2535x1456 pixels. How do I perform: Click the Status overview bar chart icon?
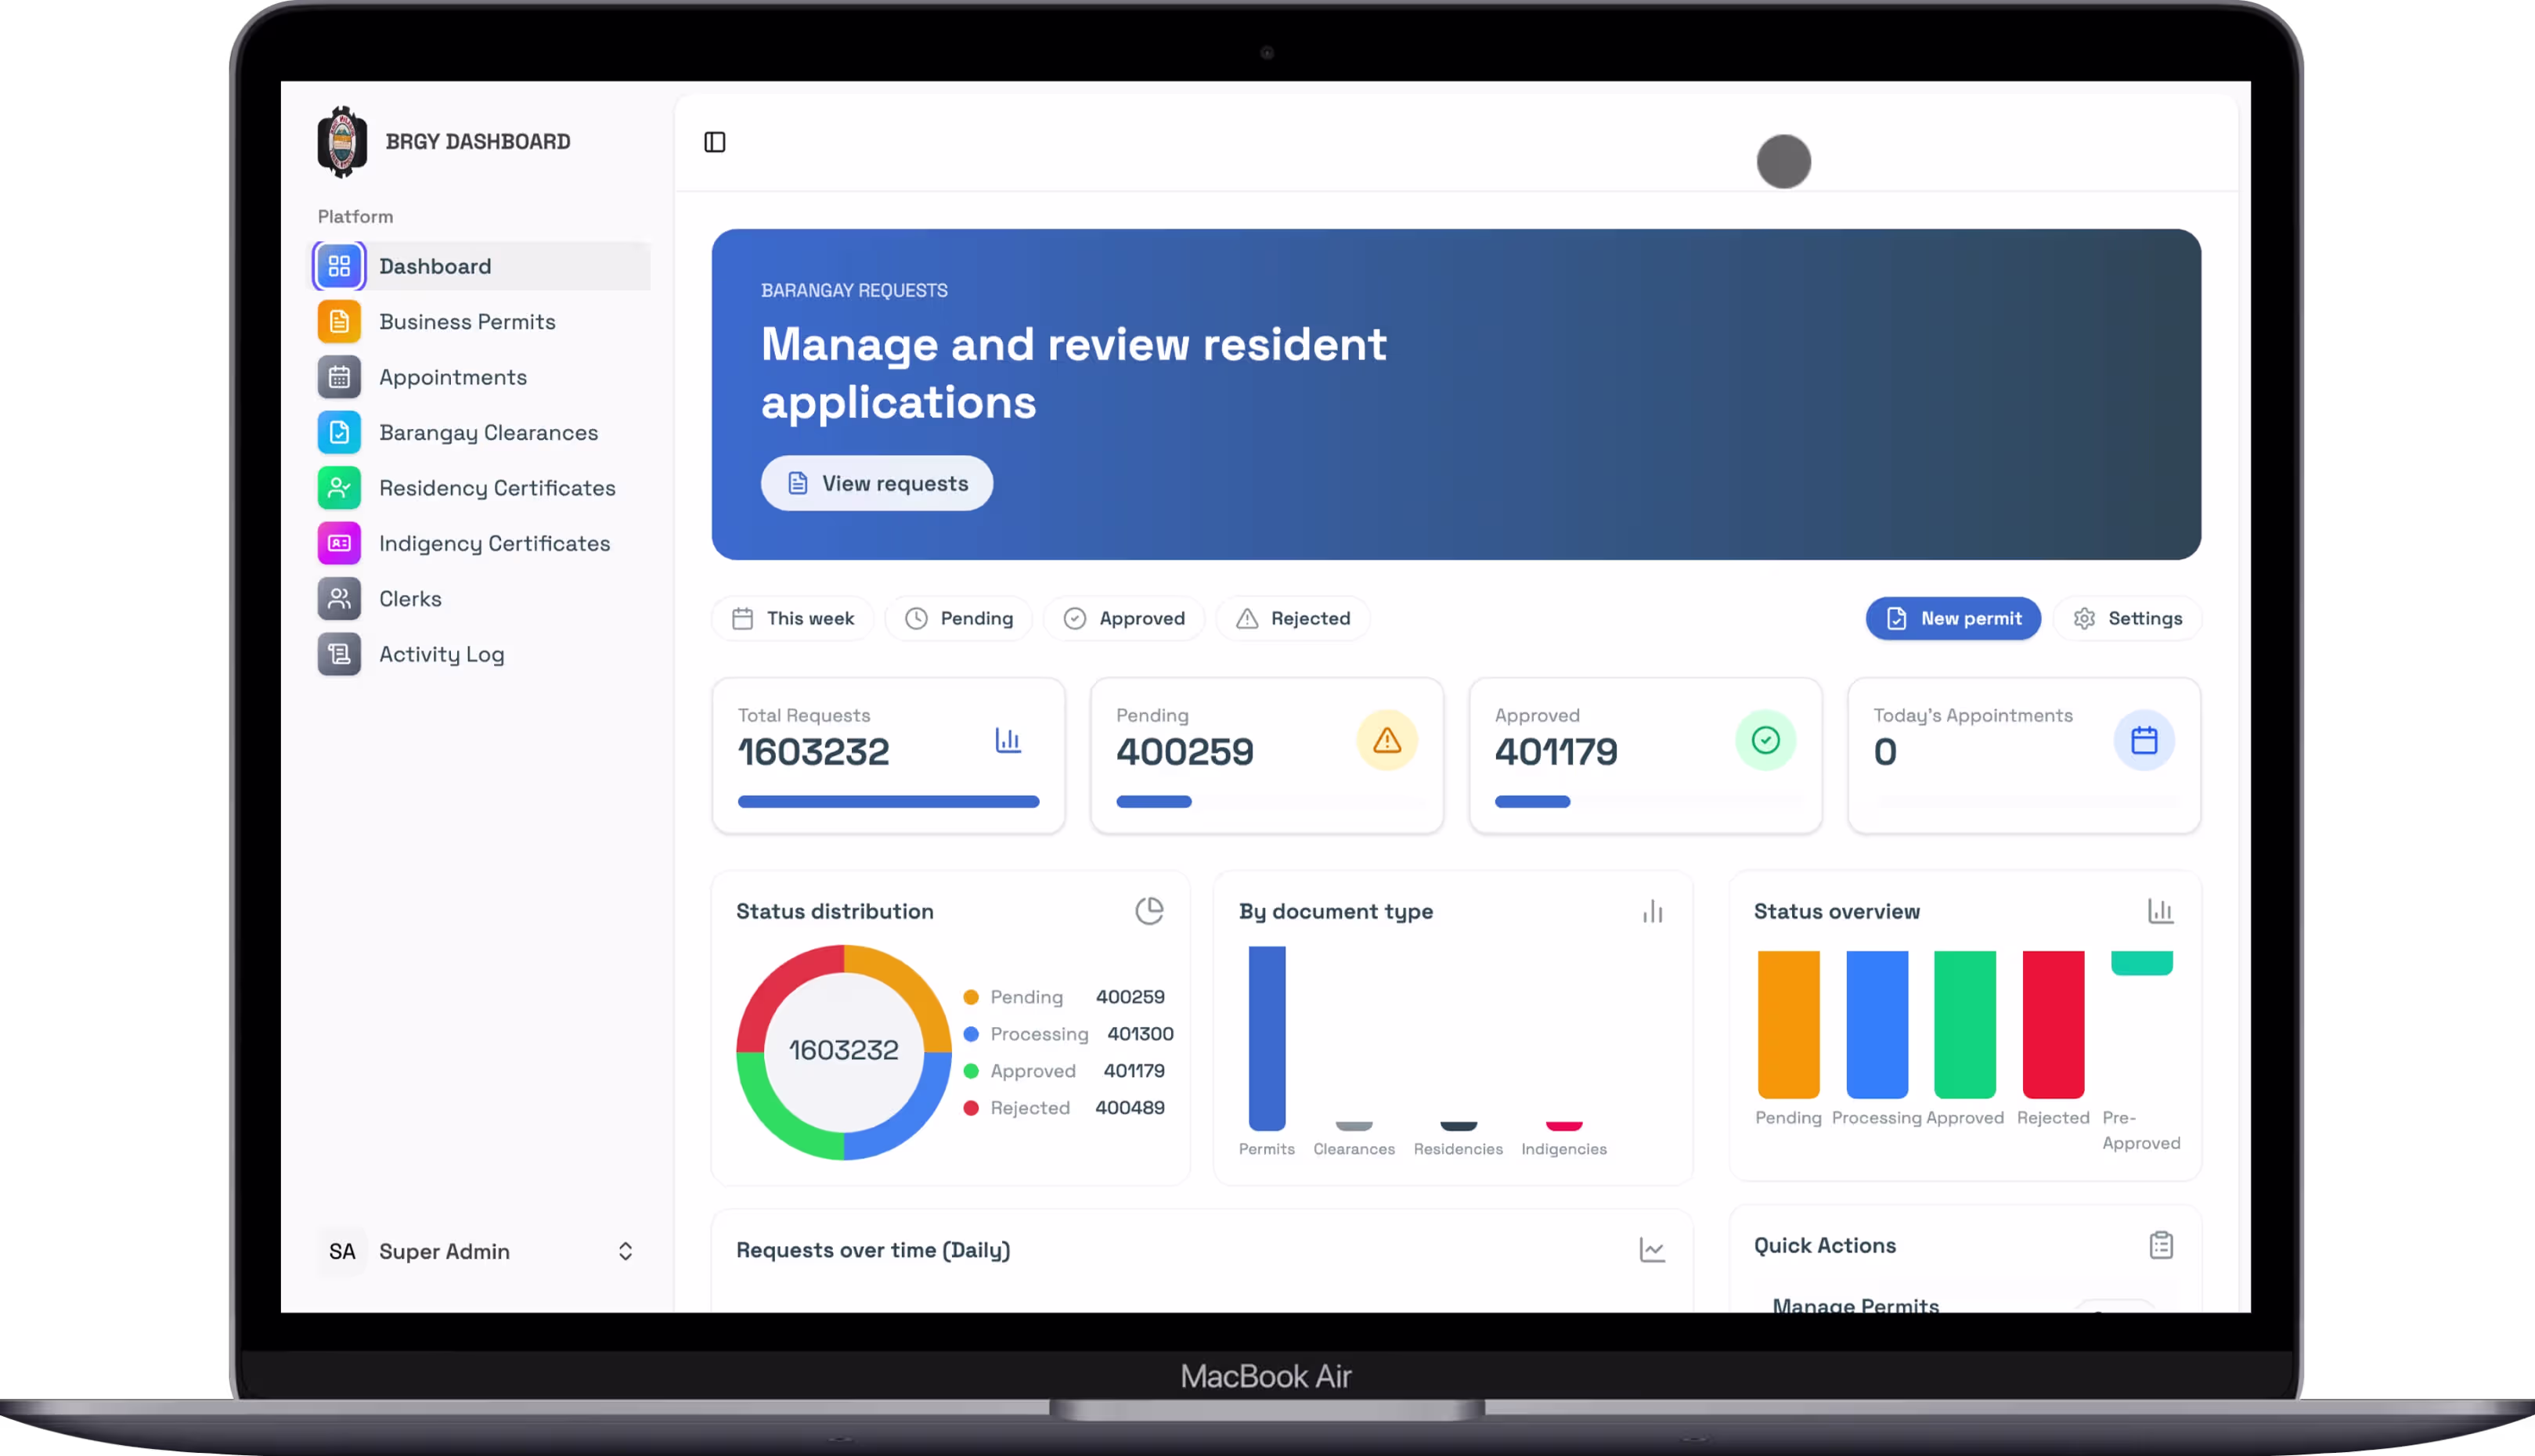coord(2160,911)
